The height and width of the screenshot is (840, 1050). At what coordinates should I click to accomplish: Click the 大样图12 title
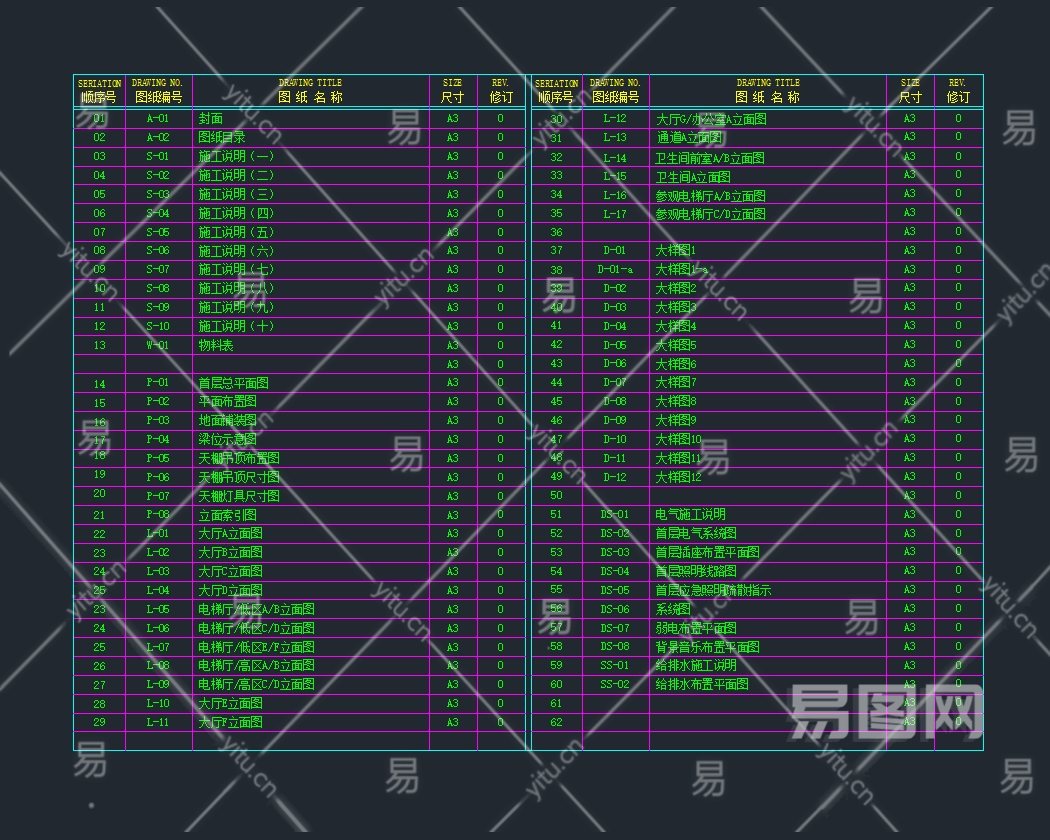pyautogui.click(x=678, y=478)
